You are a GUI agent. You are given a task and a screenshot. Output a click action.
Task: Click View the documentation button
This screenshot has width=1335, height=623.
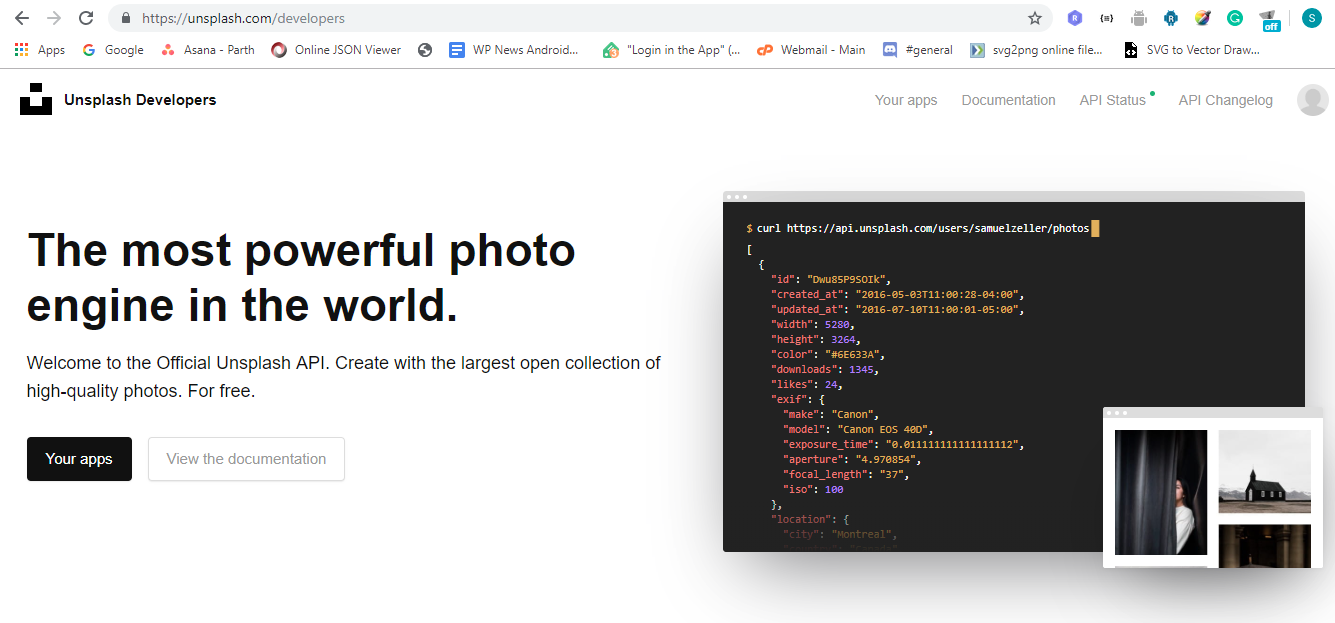click(x=246, y=459)
